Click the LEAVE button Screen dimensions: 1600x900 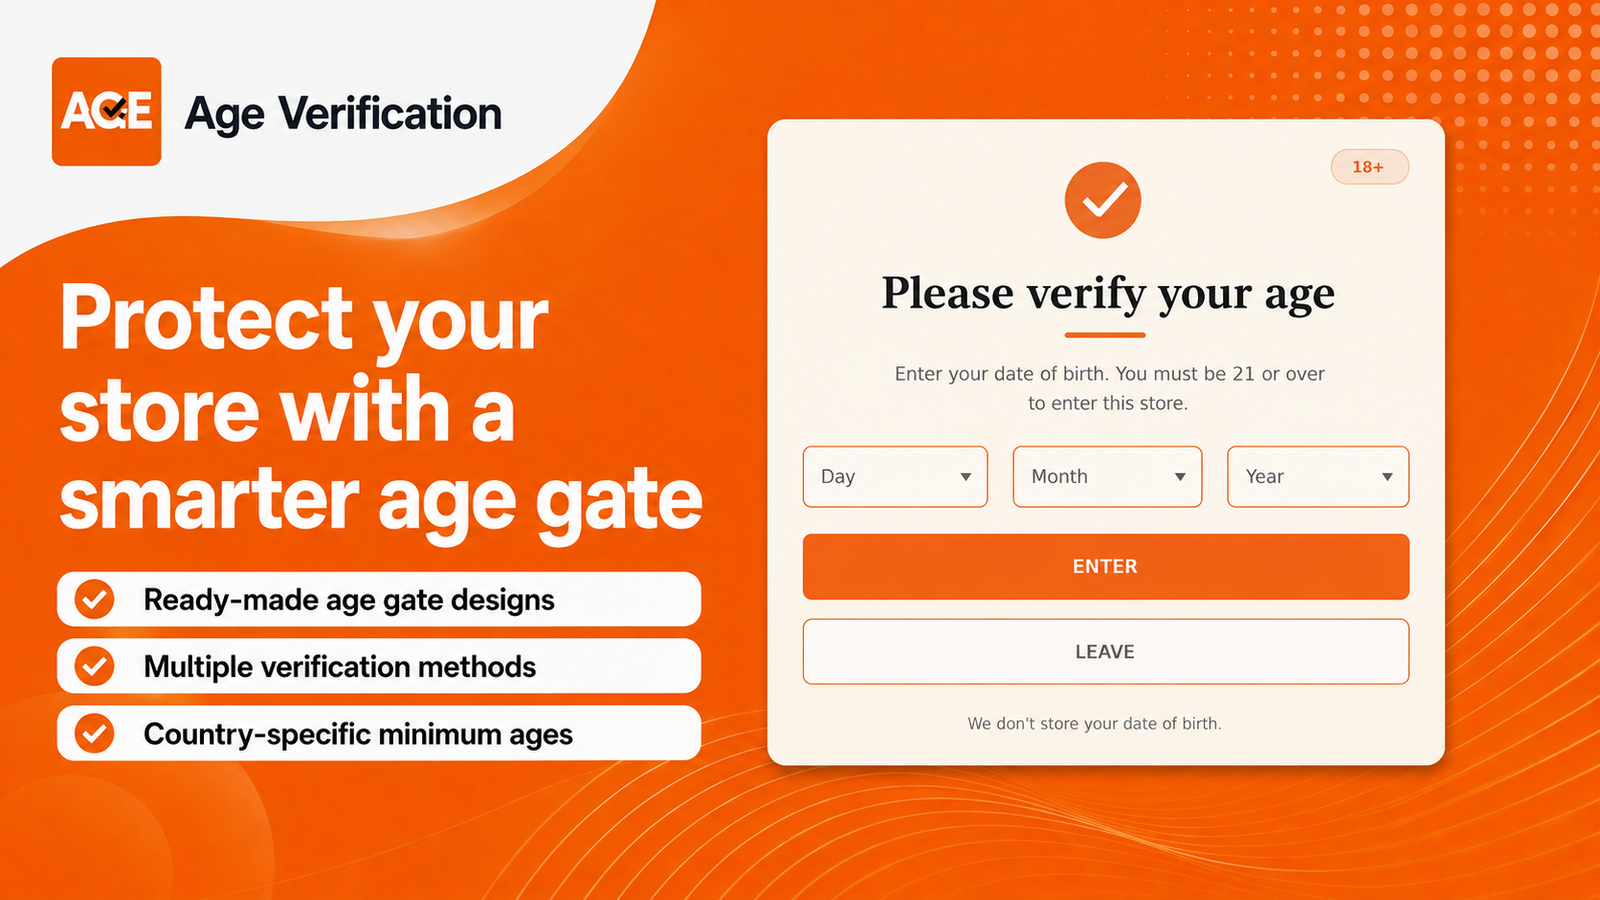click(1106, 652)
